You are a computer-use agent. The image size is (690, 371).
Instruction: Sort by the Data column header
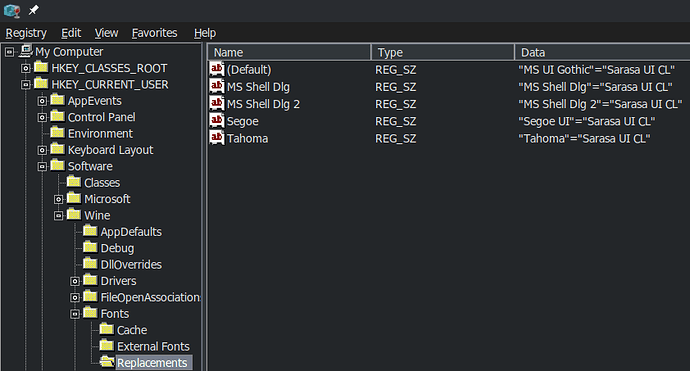pos(602,52)
